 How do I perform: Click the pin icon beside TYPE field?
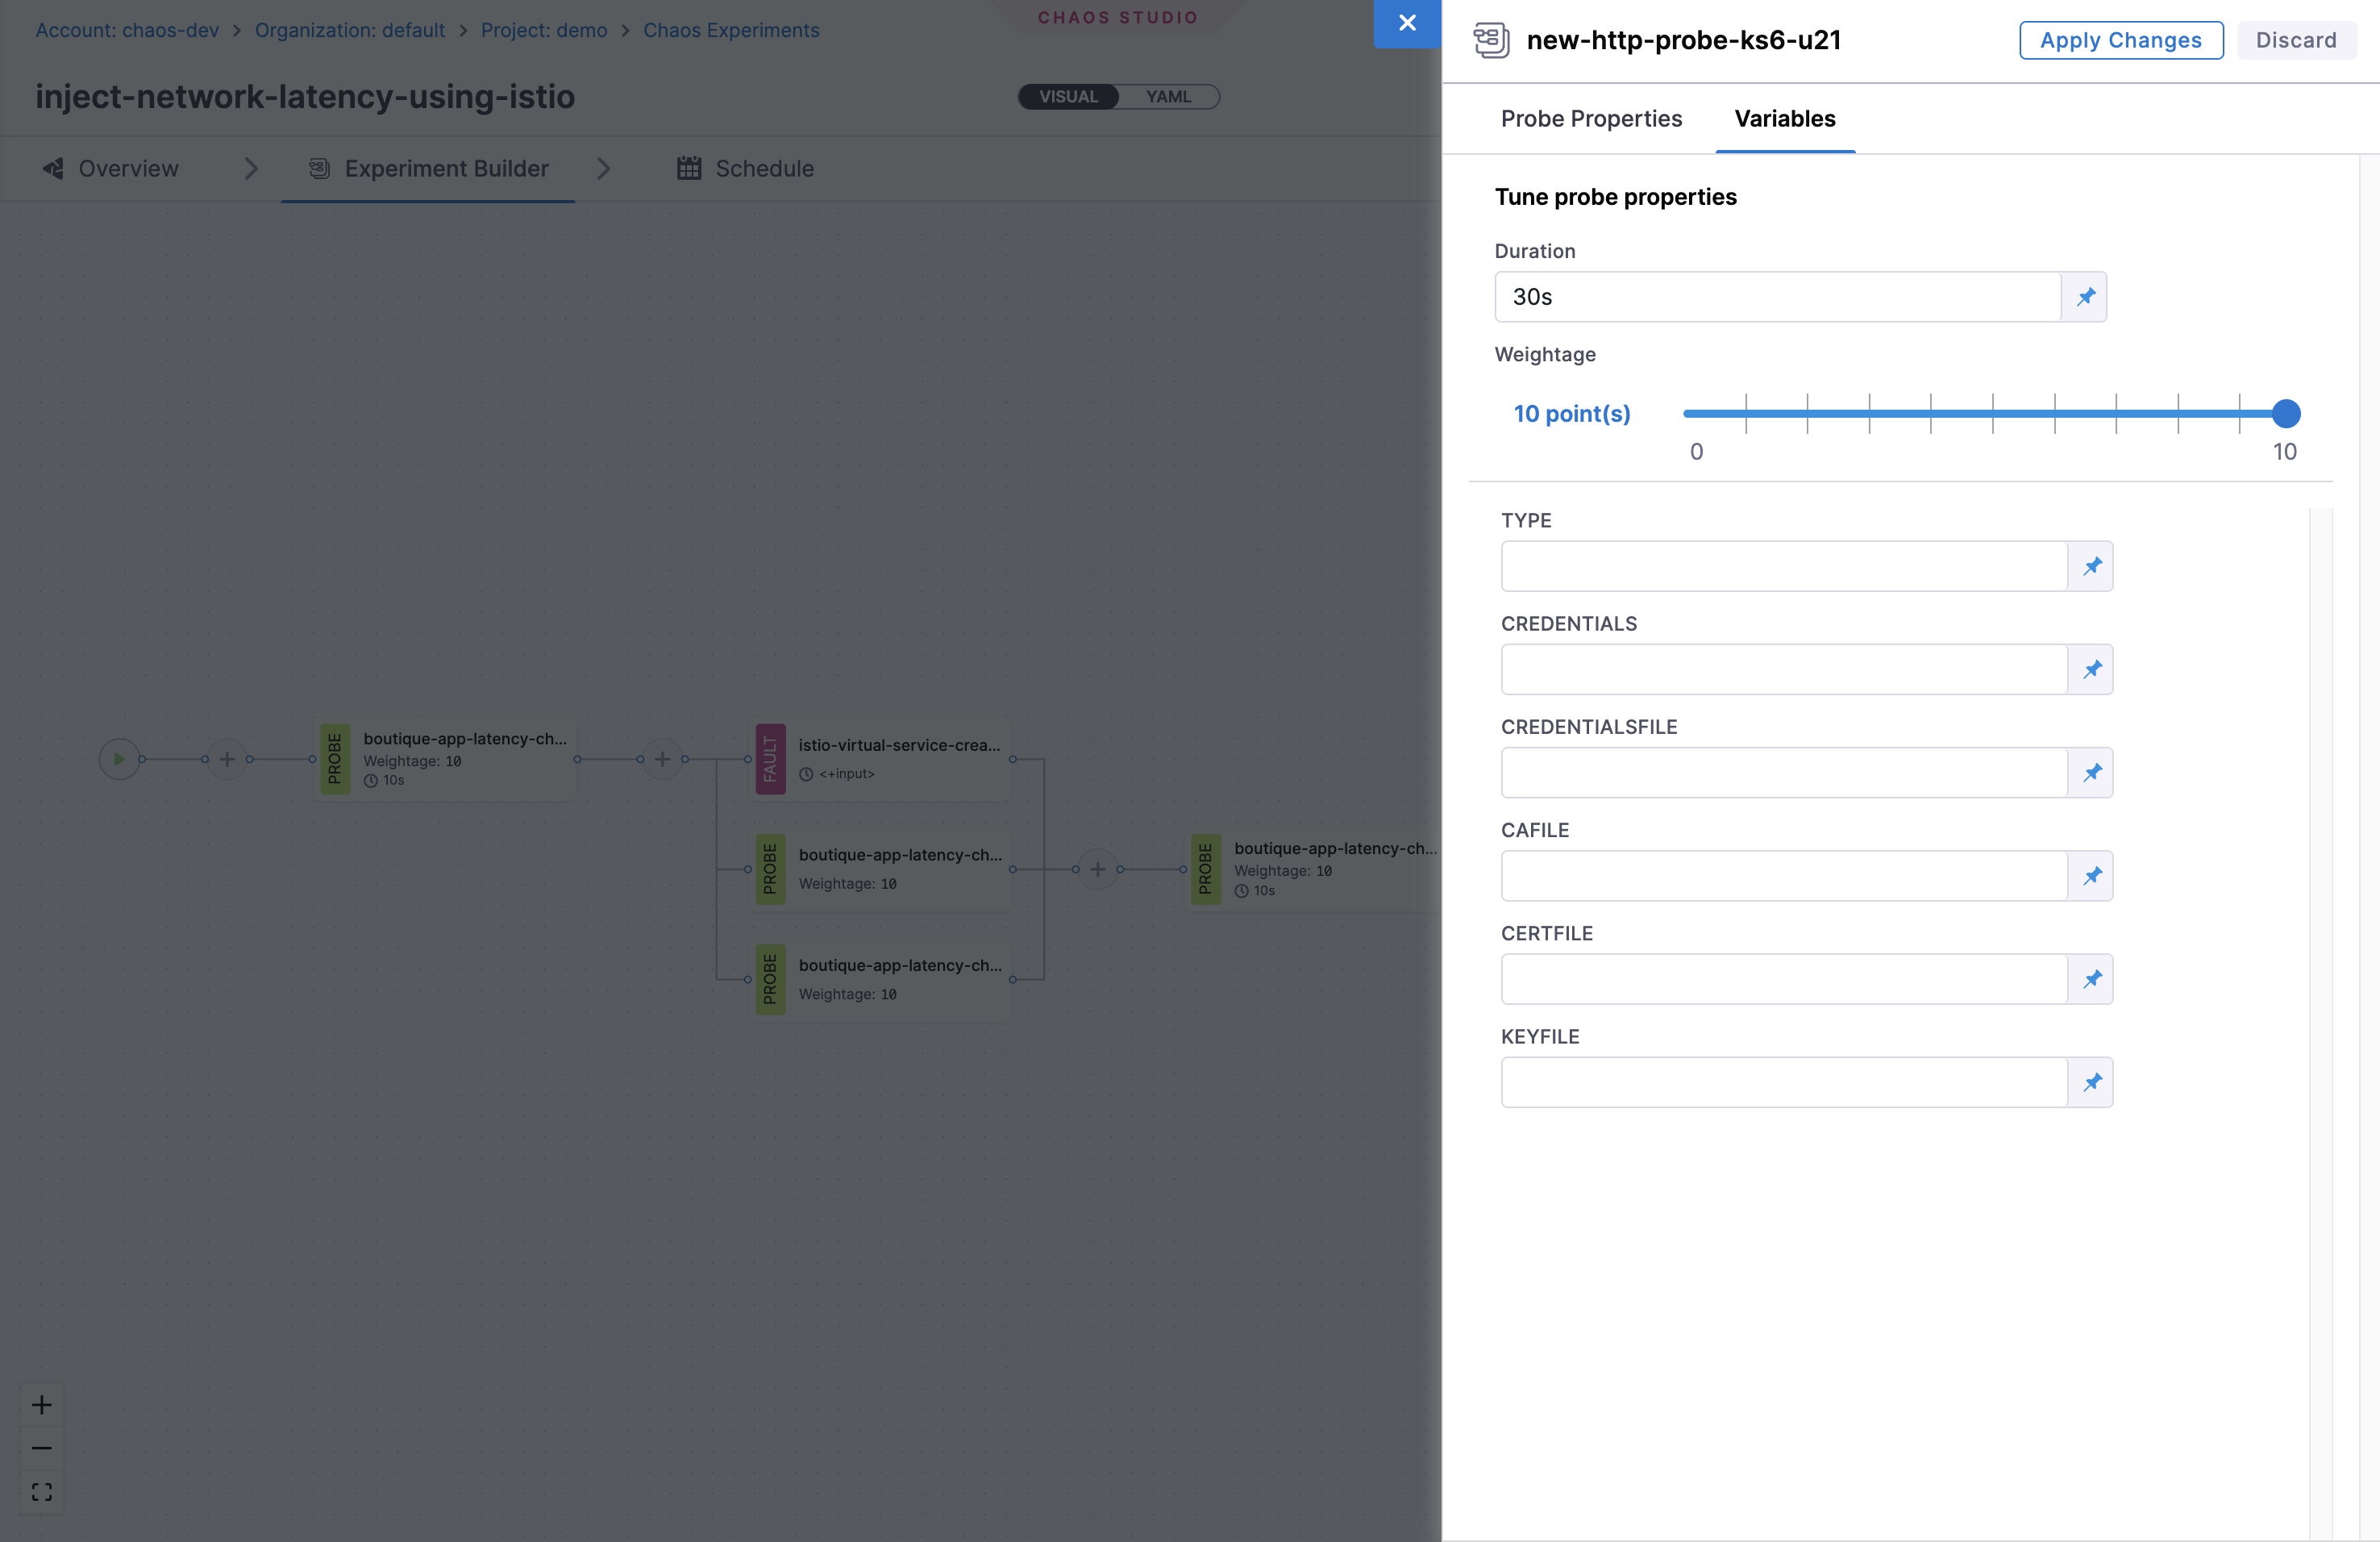(x=2091, y=566)
